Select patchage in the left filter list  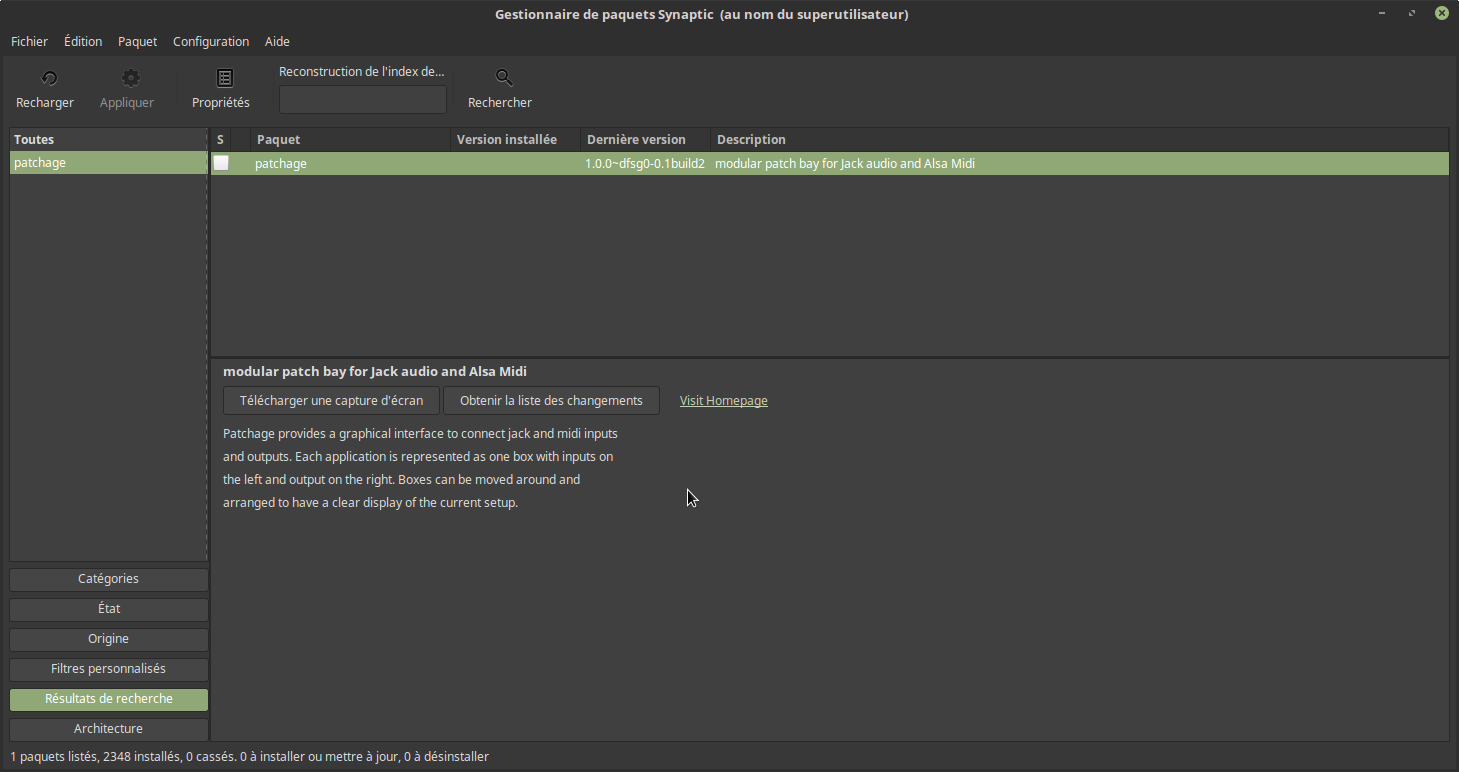coord(108,162)
